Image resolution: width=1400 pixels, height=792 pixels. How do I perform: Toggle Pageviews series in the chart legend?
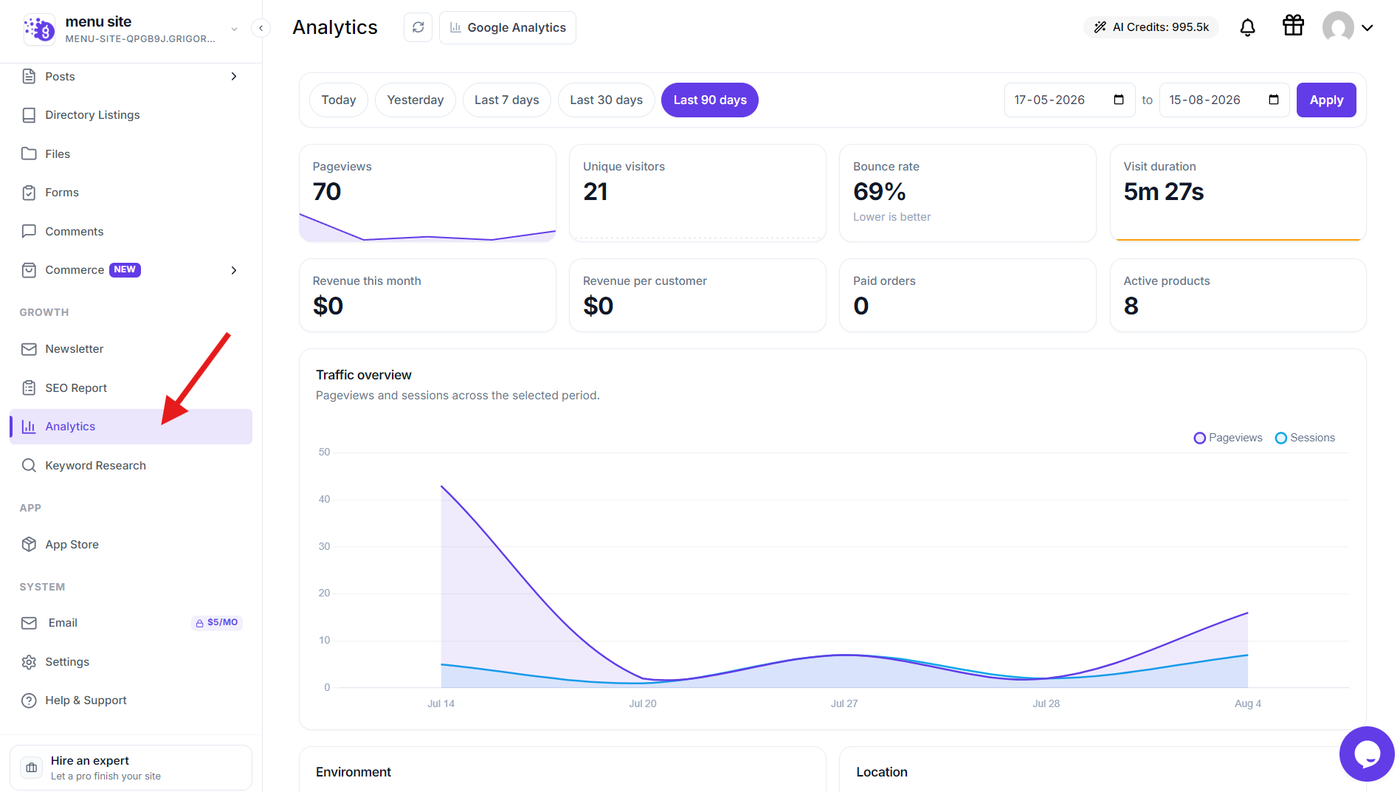pos(1228,438)
